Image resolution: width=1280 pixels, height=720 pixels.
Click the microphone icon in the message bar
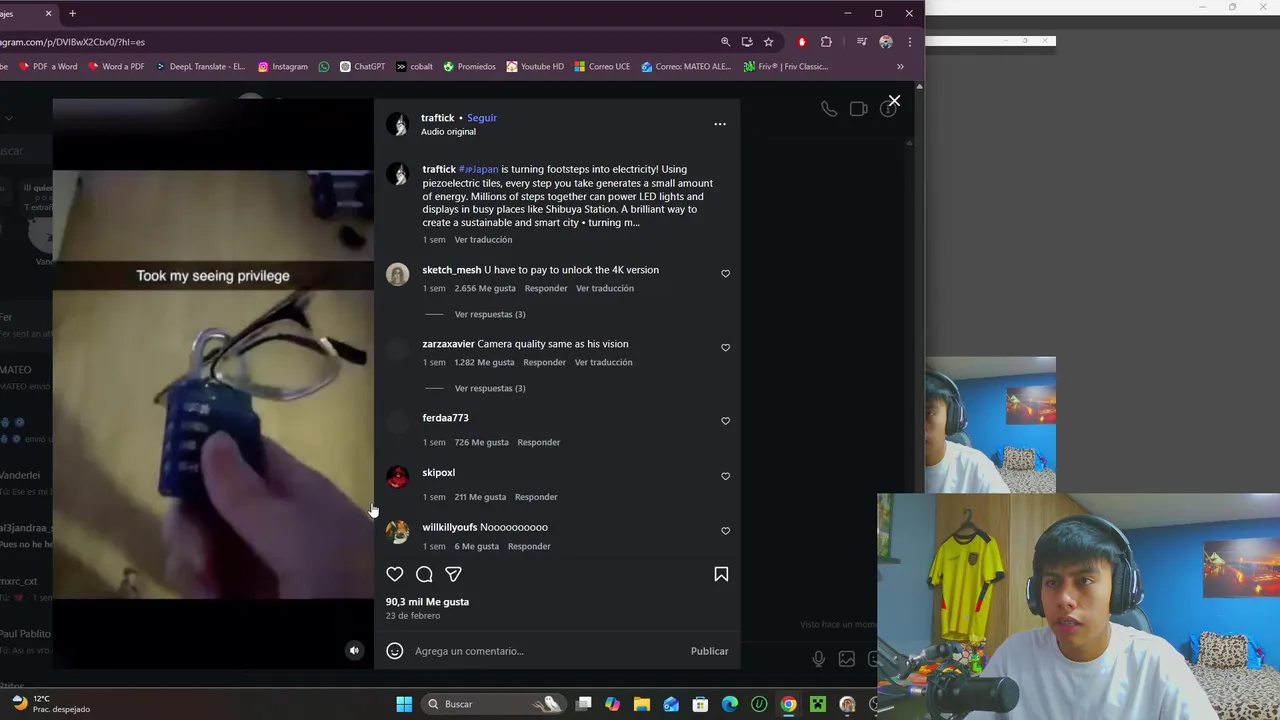818,658
